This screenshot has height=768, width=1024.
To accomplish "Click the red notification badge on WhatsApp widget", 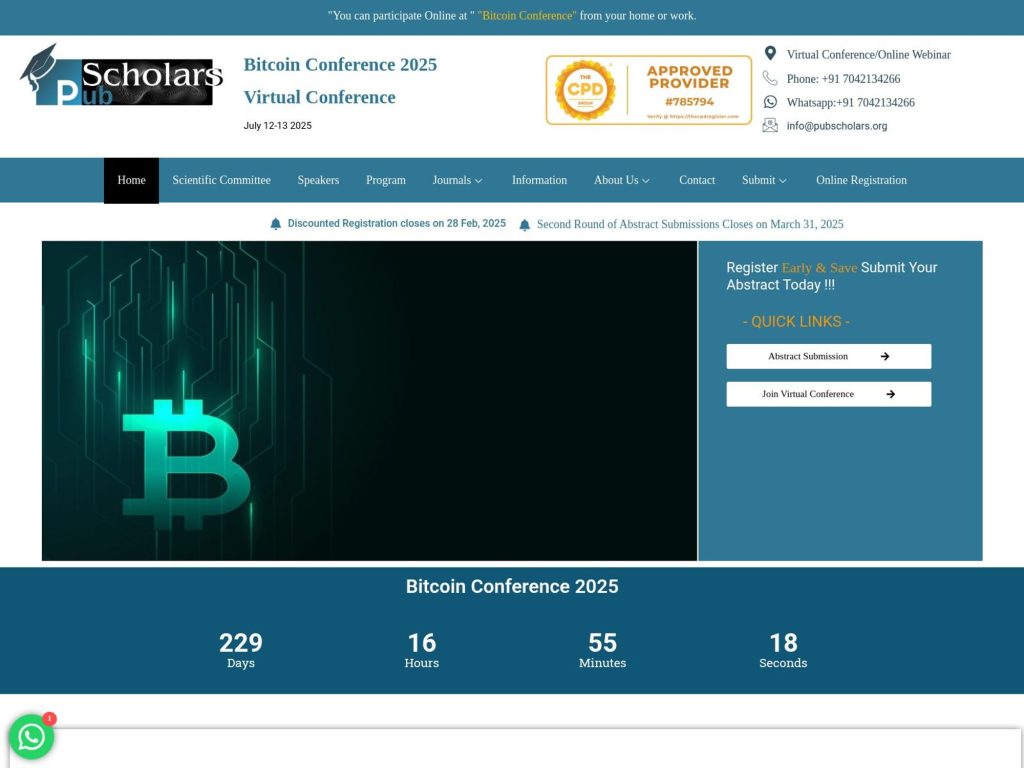I will pos(48,718).
